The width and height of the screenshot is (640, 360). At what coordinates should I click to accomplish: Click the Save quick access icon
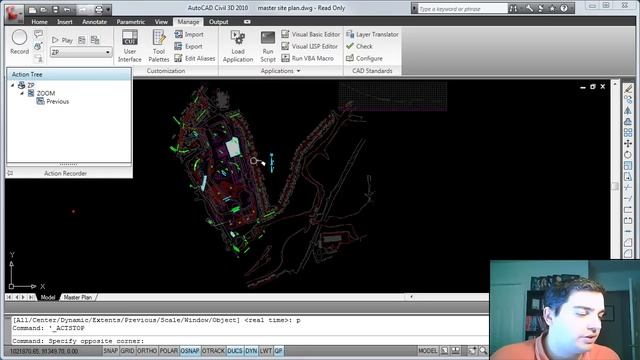click(56, 9)
